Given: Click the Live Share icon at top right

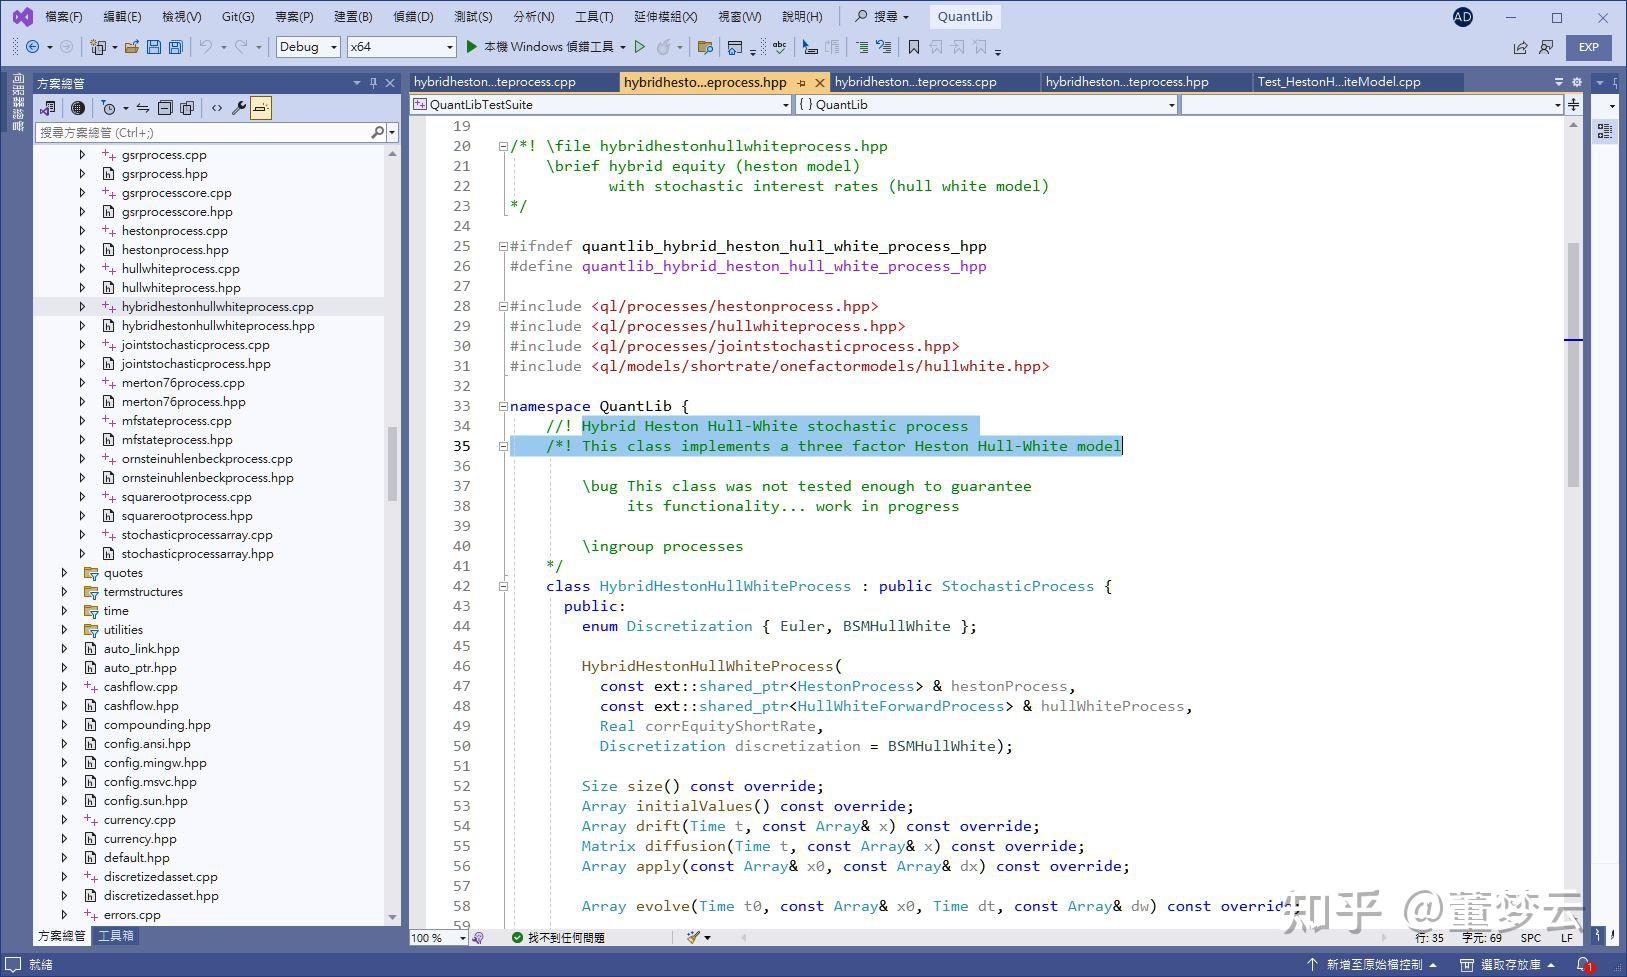Looking at the screenshot, I should (x=1520, y=47).
